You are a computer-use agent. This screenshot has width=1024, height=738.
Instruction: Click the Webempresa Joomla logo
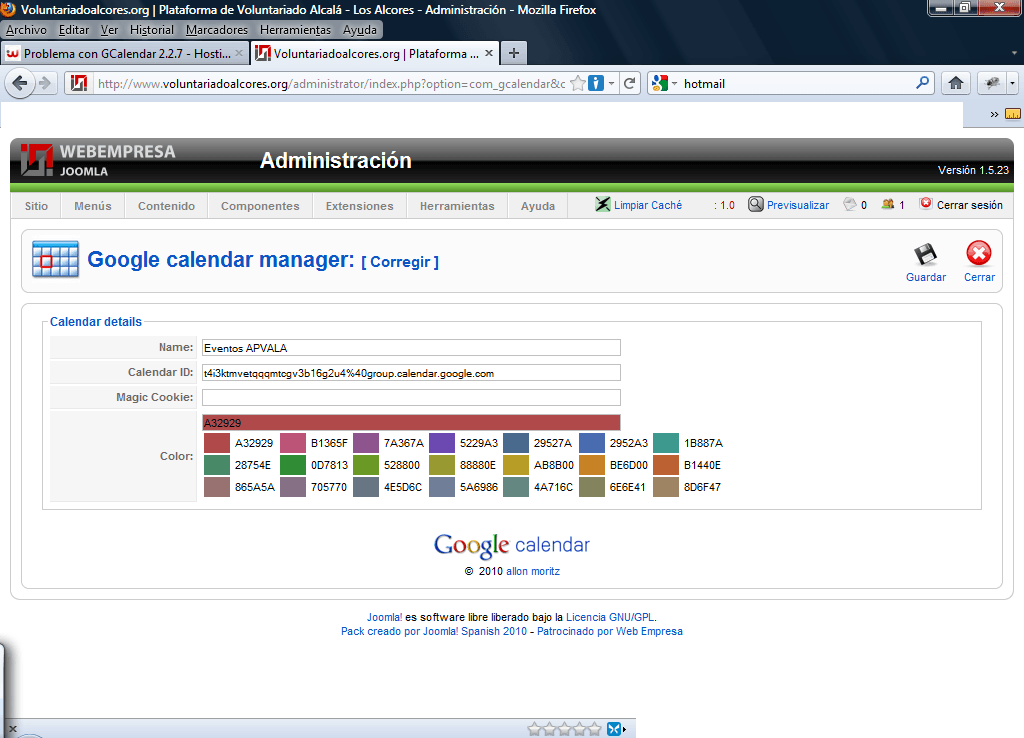coord(98,161)
